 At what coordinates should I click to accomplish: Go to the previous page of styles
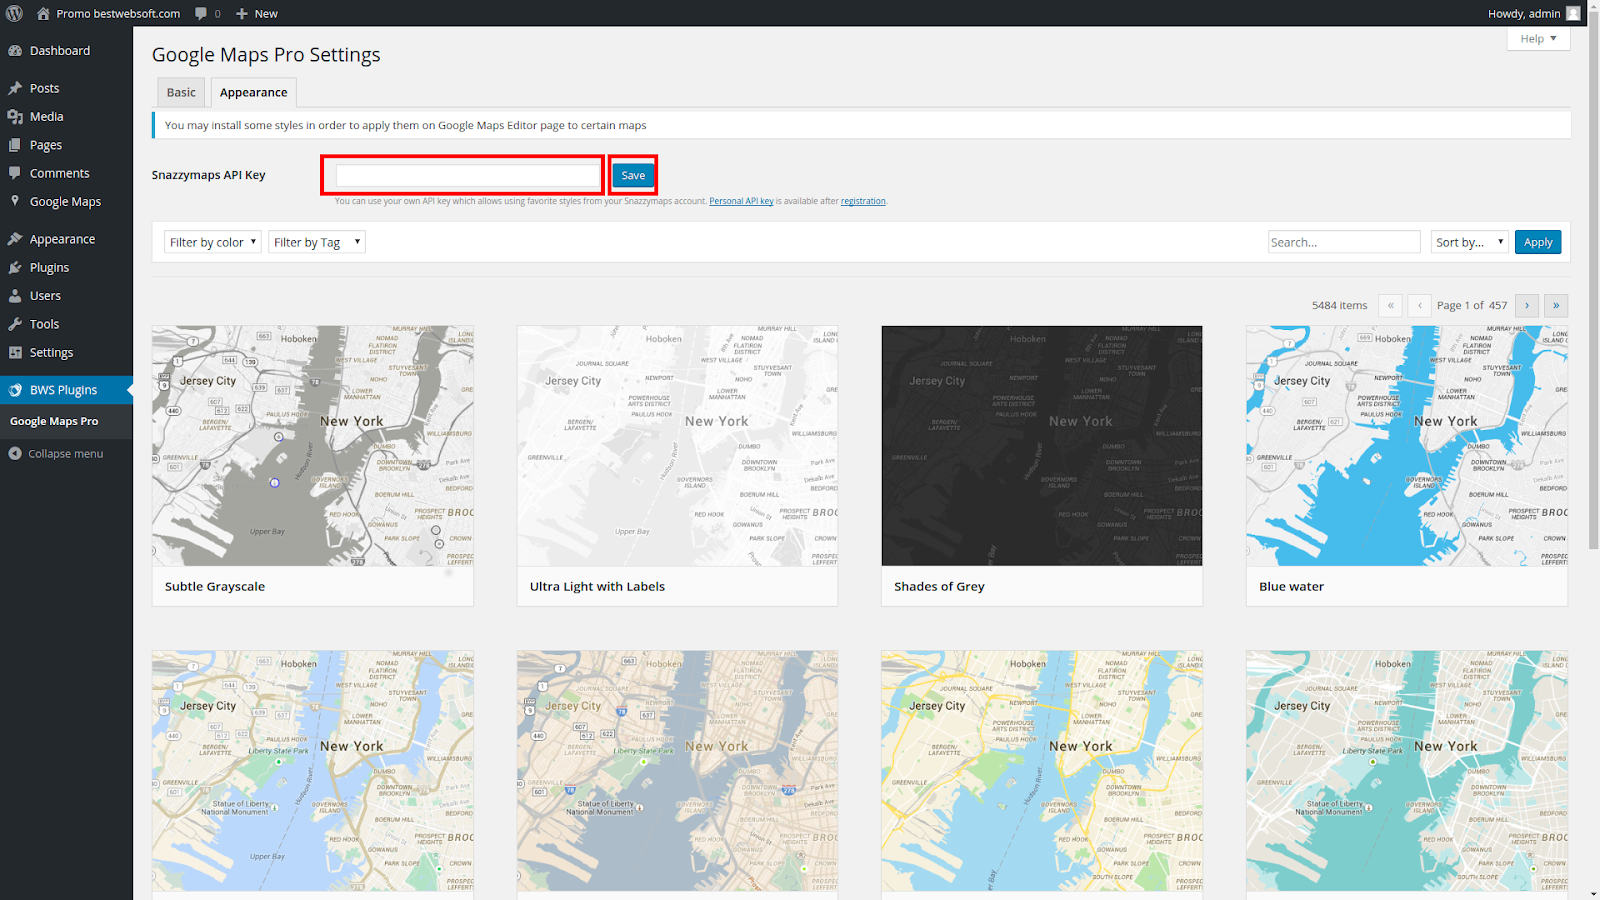[1419, 305]
